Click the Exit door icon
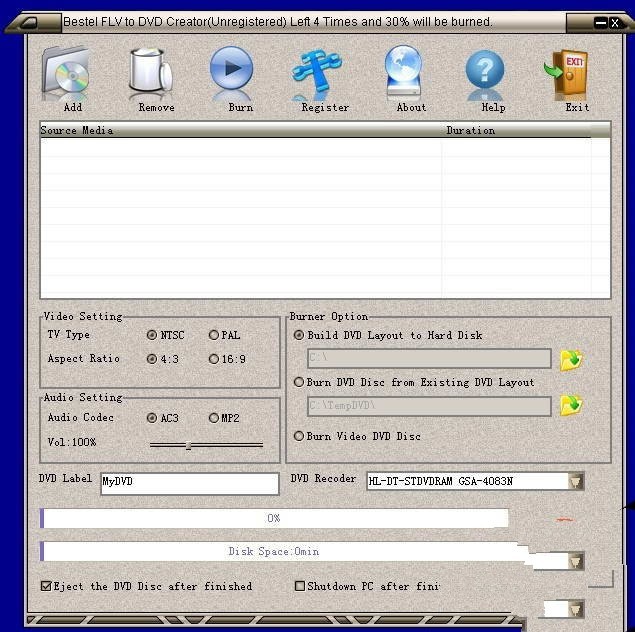The width and height of the screenshot is (635, 632). (570, 74)
